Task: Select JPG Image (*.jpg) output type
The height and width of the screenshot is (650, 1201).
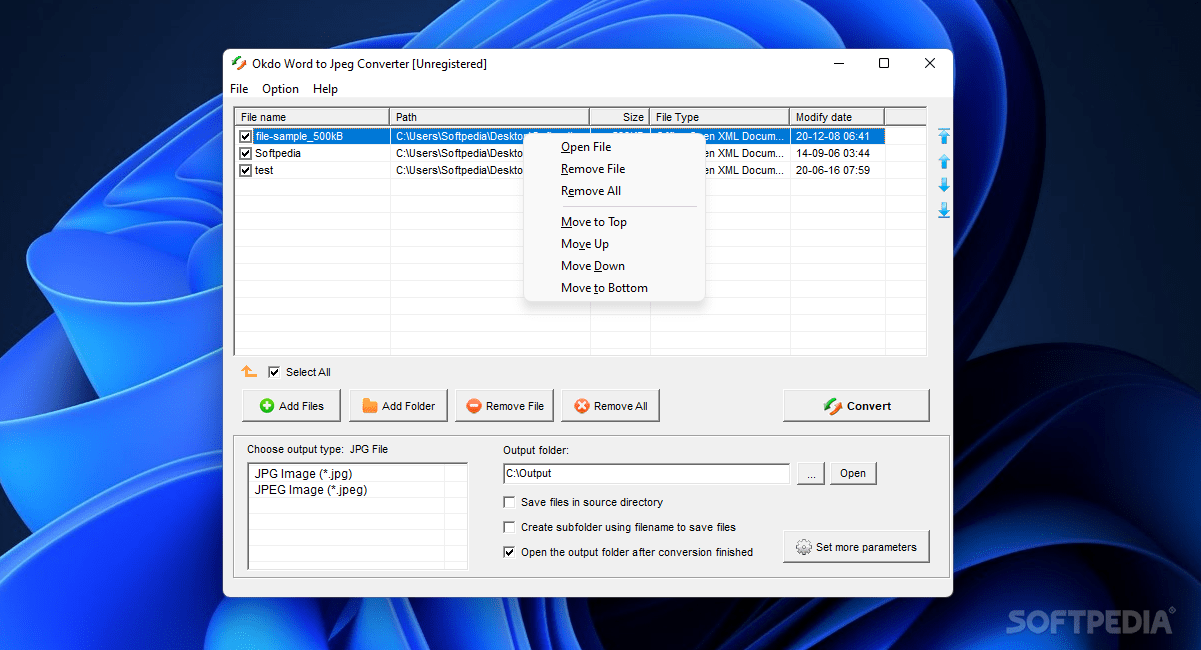Action: tap(303, 473)
